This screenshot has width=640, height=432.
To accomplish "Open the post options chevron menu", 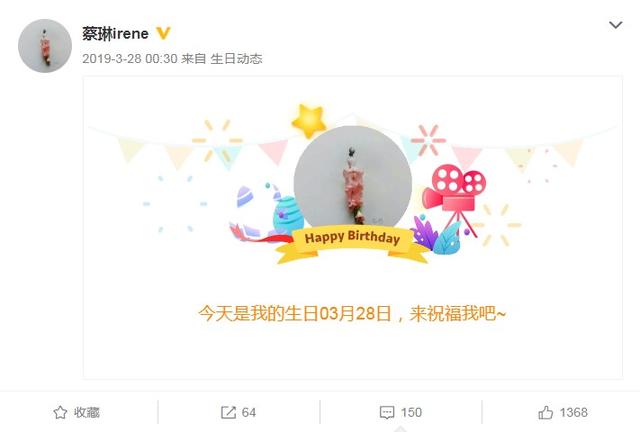I will 616,25.
